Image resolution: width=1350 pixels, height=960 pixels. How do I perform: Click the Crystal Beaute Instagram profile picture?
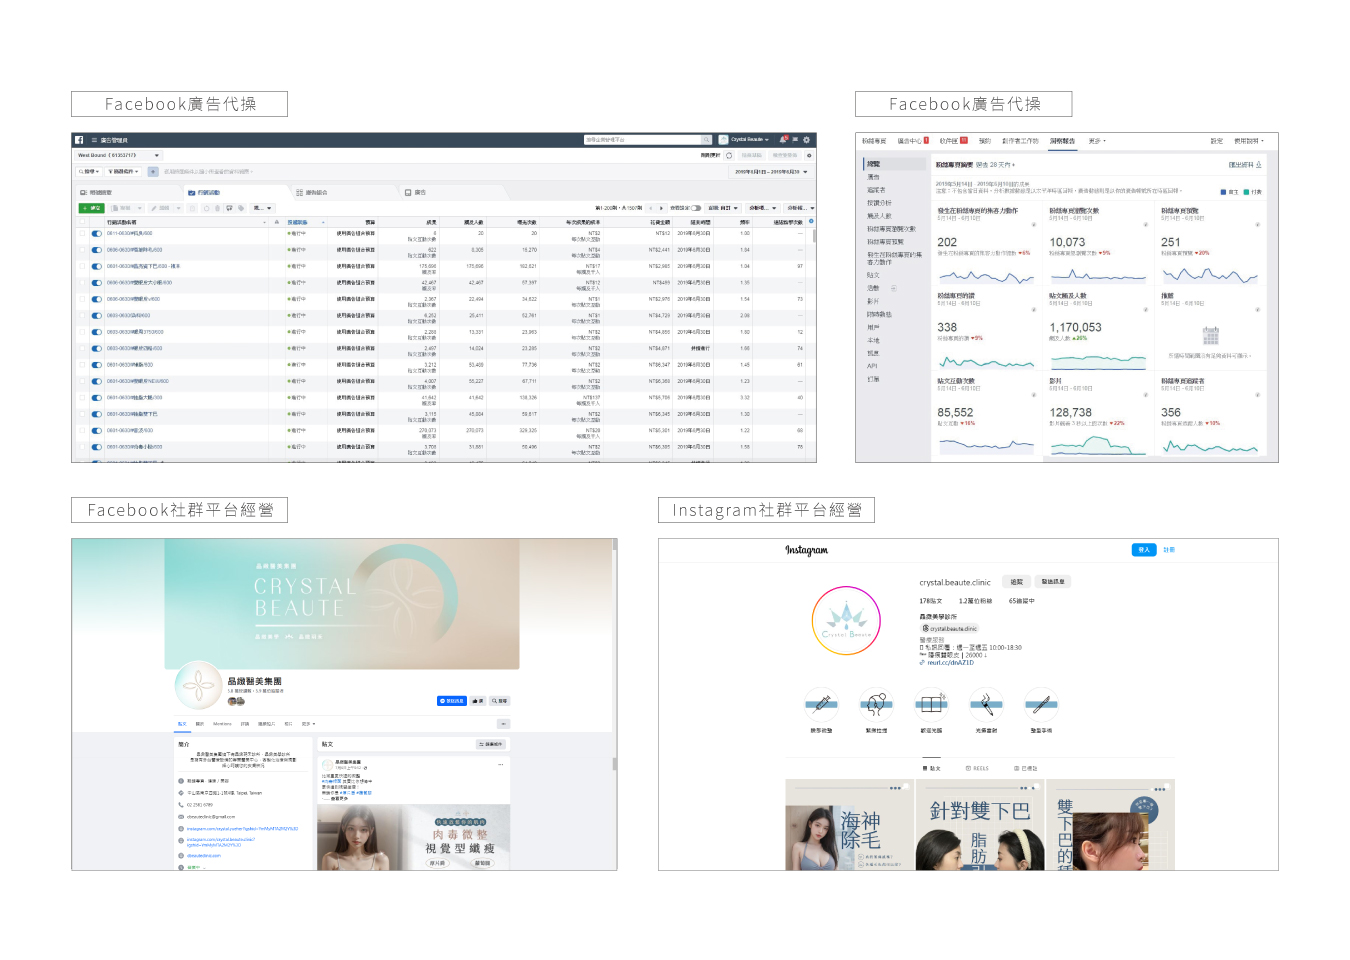click(846, 621)
